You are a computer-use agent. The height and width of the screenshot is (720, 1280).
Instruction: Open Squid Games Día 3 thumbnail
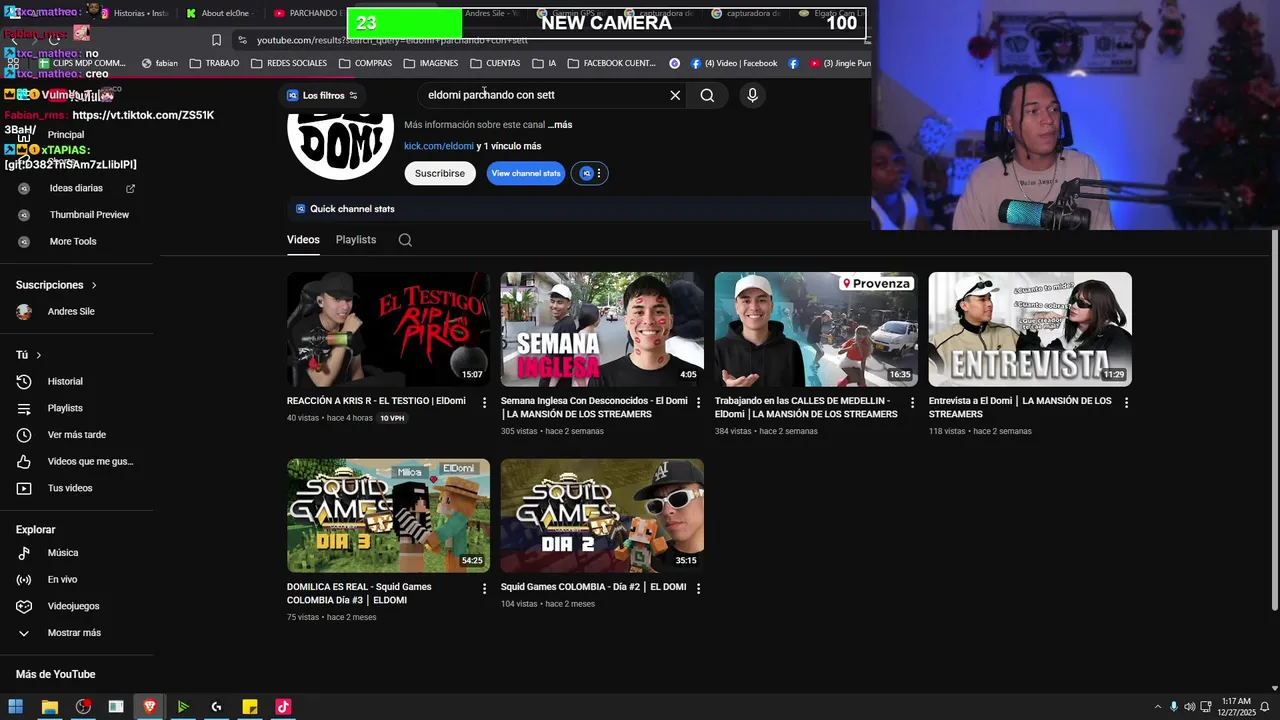click(x=388, y=516)
